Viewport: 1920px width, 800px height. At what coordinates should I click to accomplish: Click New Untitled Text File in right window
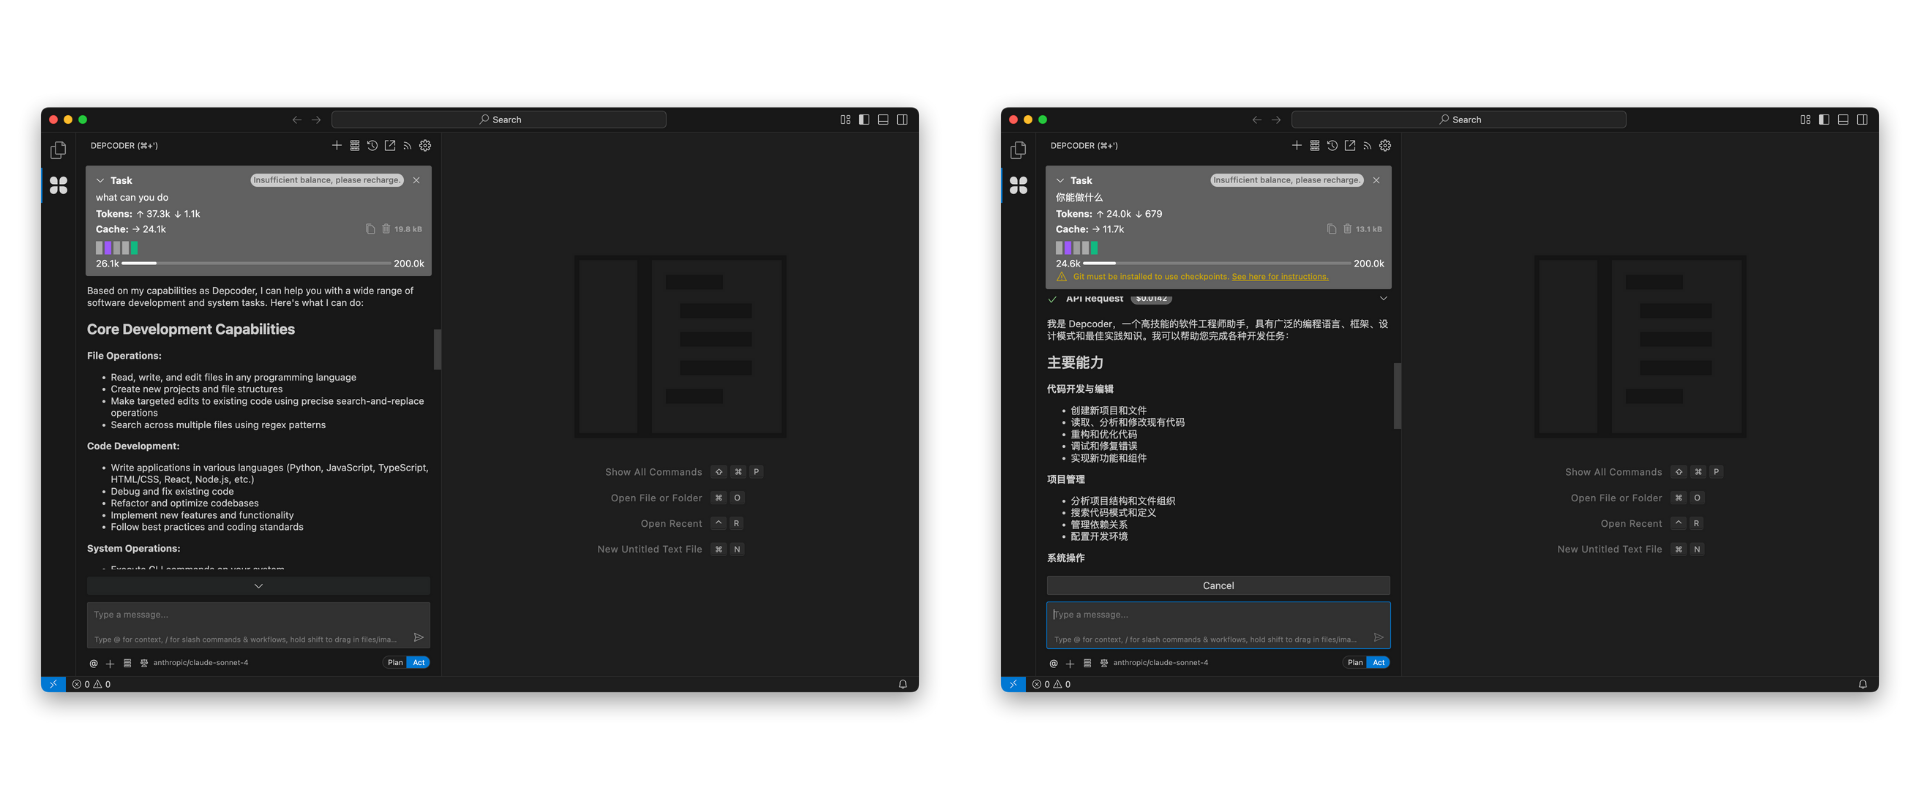pos(1609,549)
